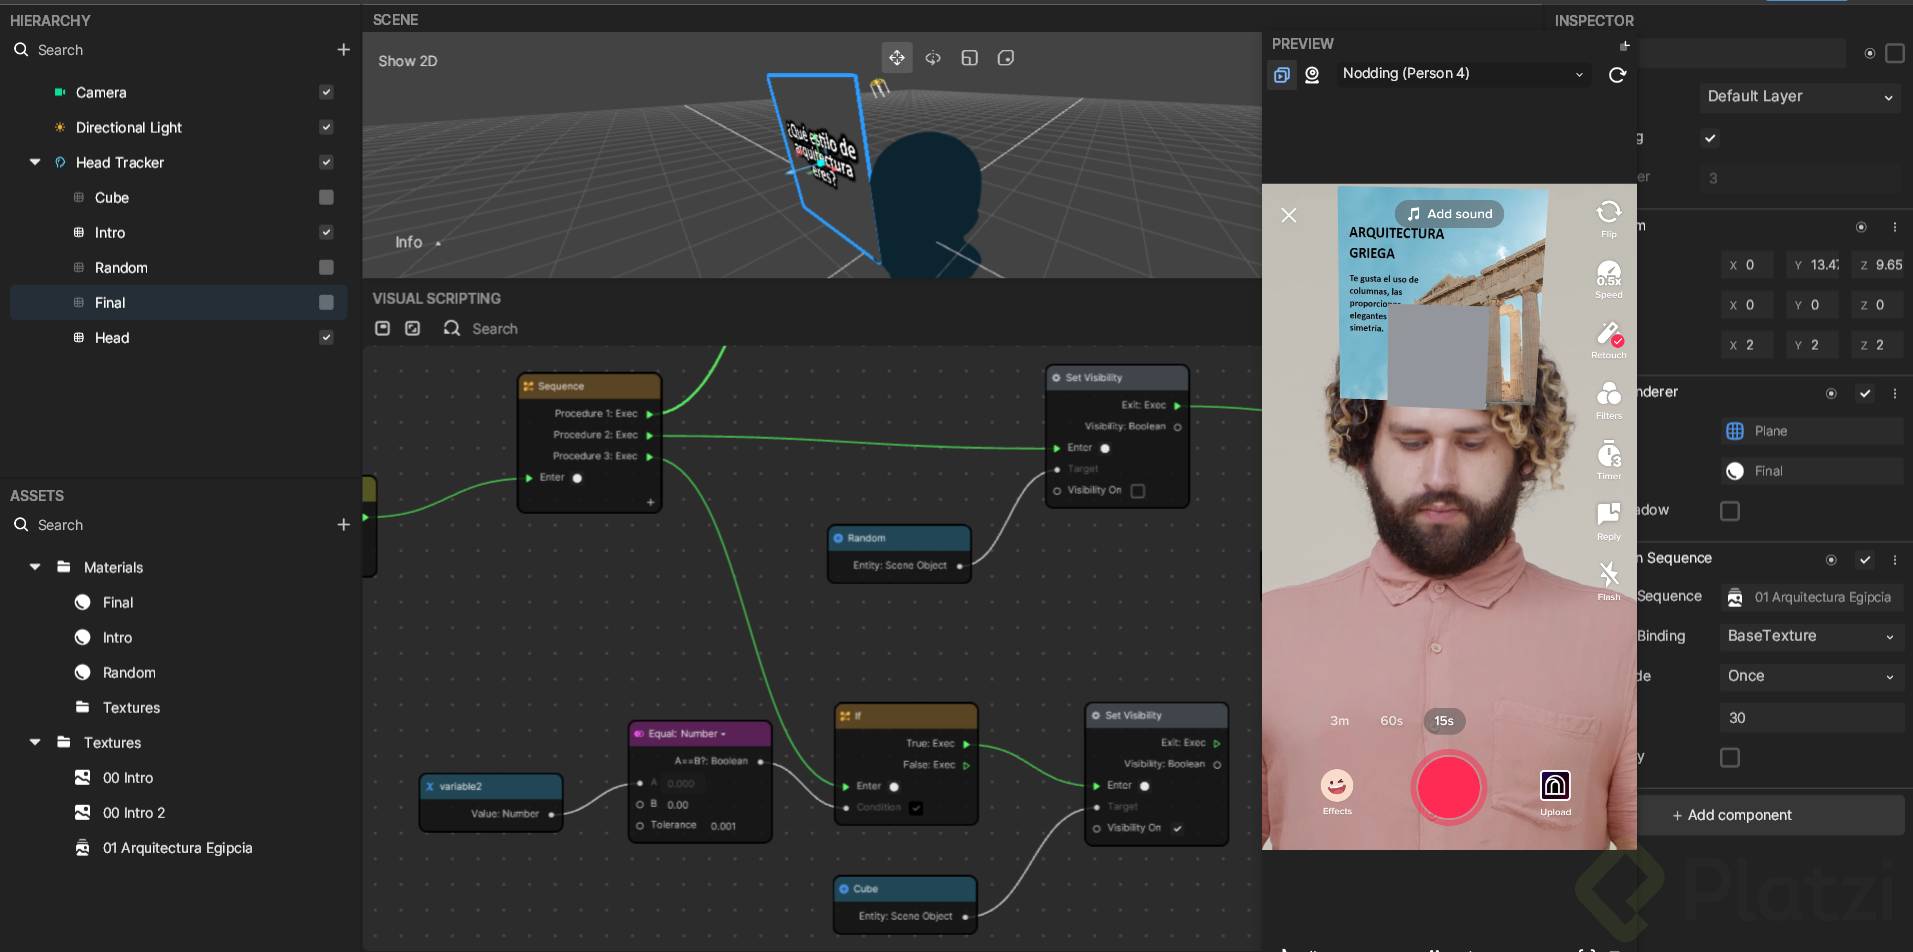Click the Upload icon in preview

click(x=1555, y=786)
